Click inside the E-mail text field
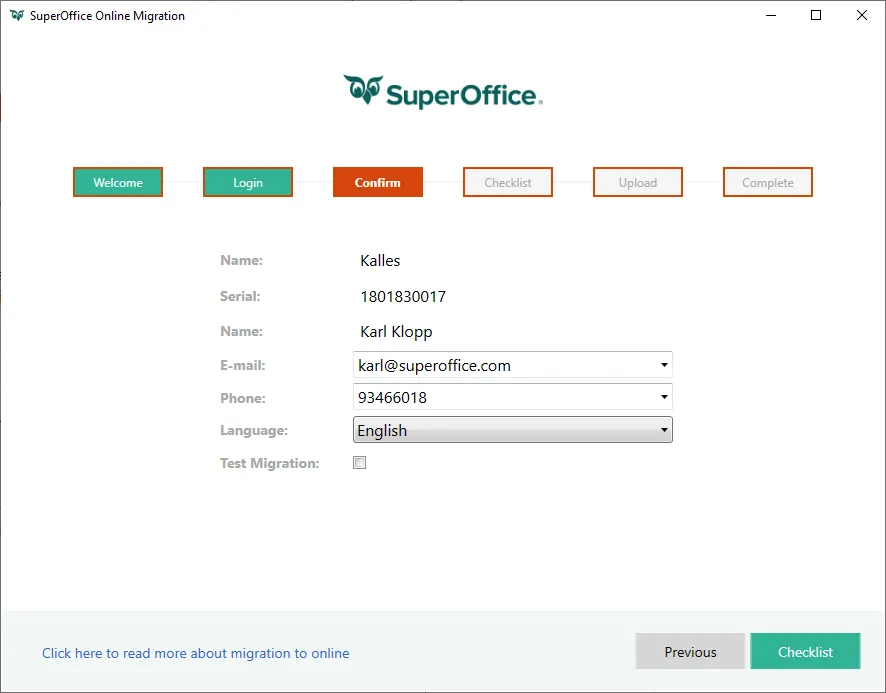This screenshot has width=886, height=693. tap(500, 365)
